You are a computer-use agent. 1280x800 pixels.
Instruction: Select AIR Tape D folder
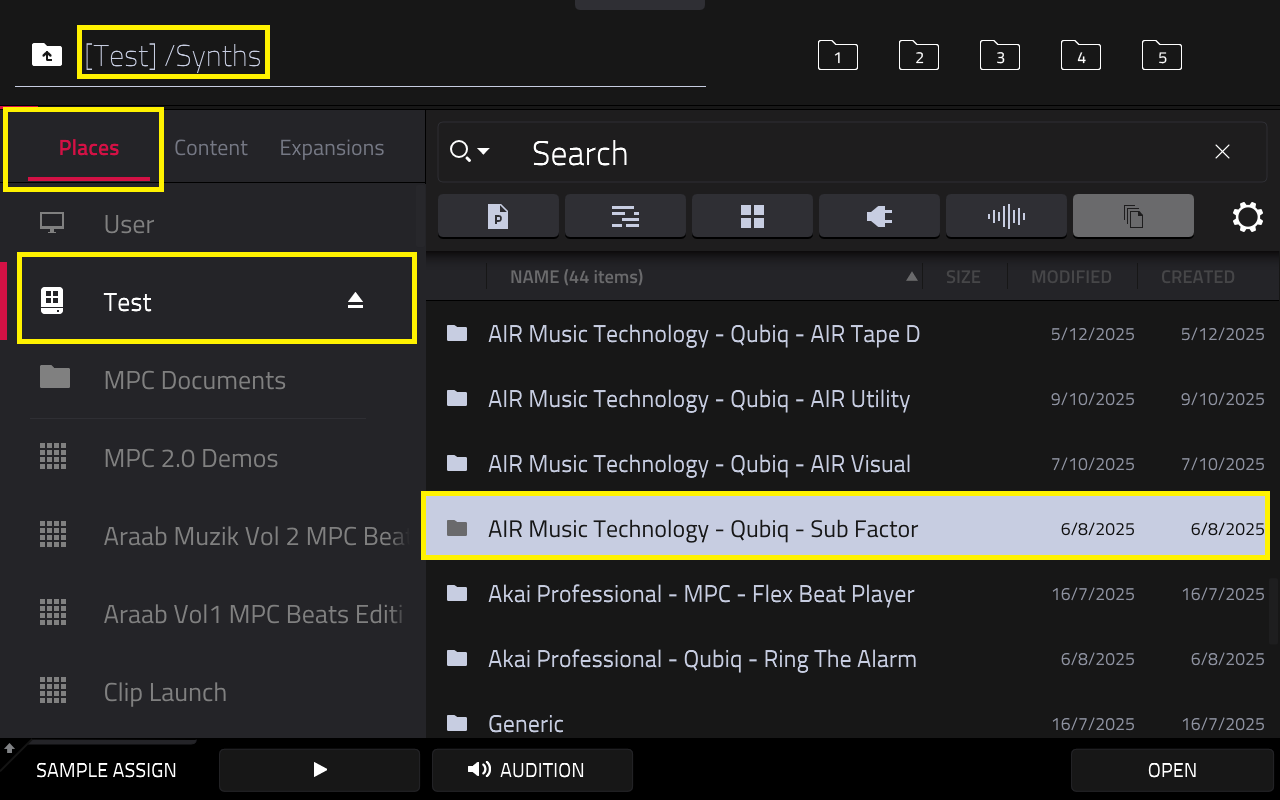(847, 334)
